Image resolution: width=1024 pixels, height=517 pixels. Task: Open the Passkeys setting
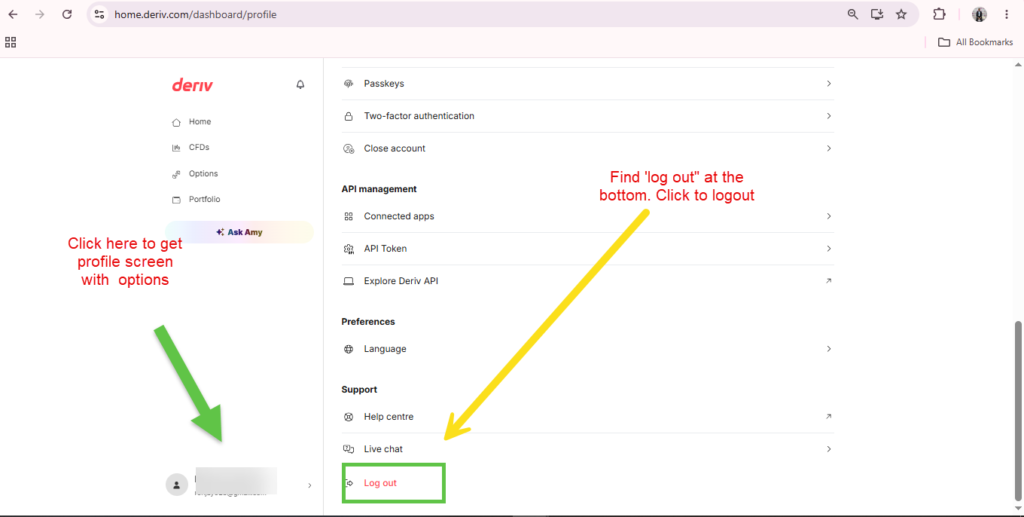click(588, 84)
